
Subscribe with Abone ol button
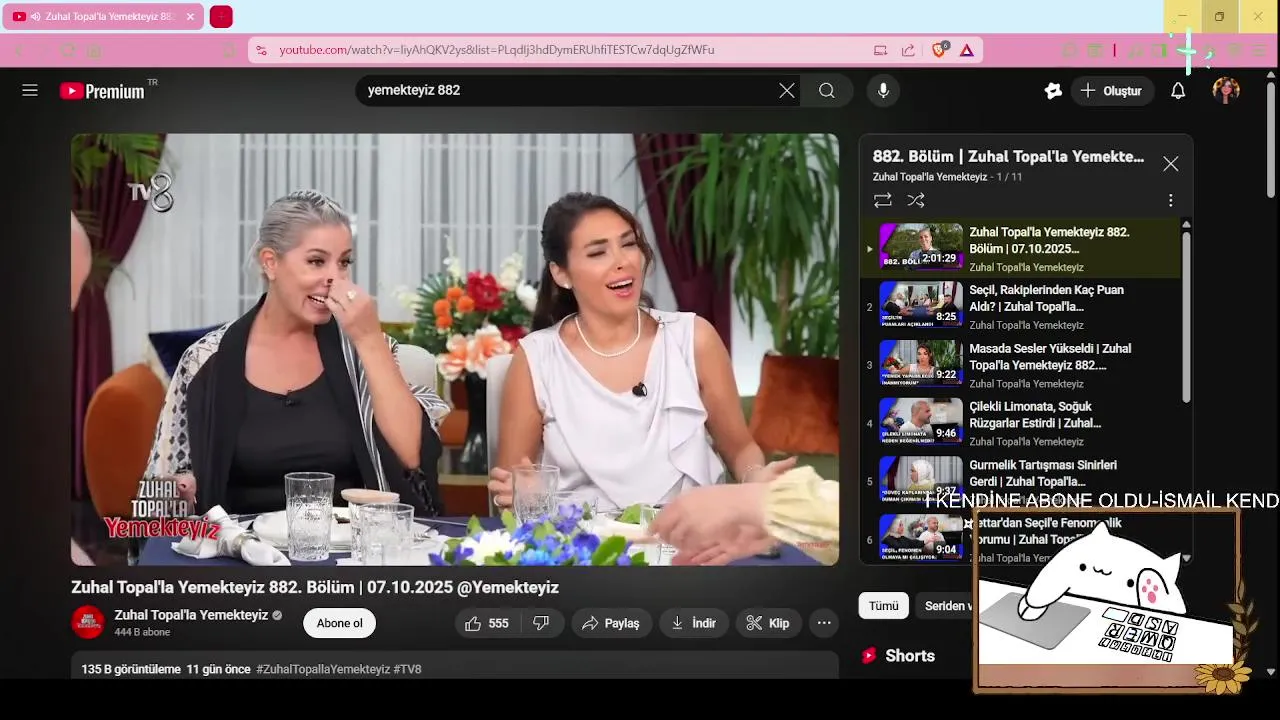tap(339, 623)
